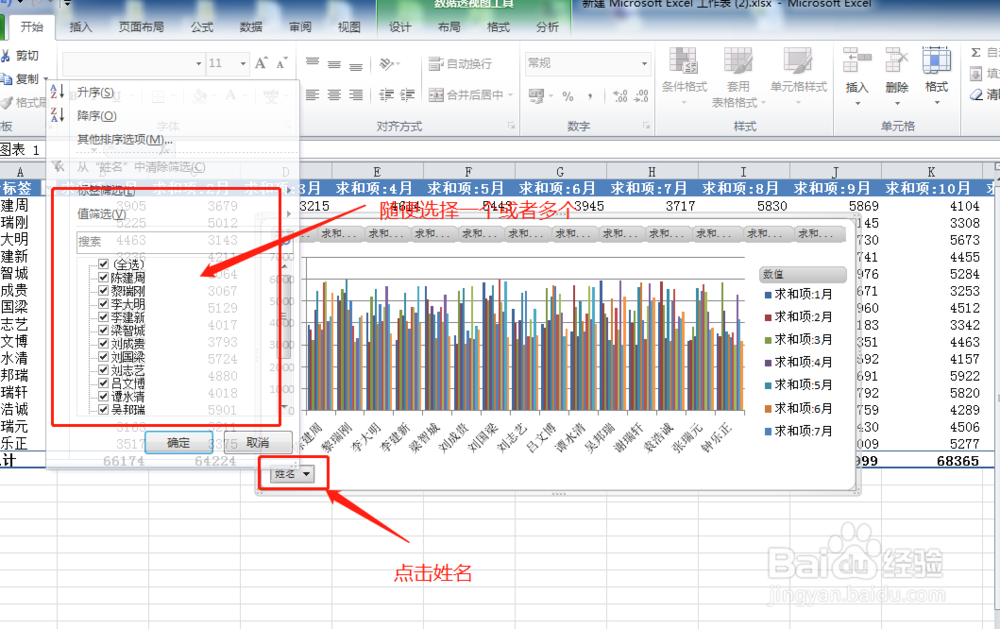Open the 设计 pivot chart tab
Viewport: 1000px width, 629px height.
(x=400, y=27)
